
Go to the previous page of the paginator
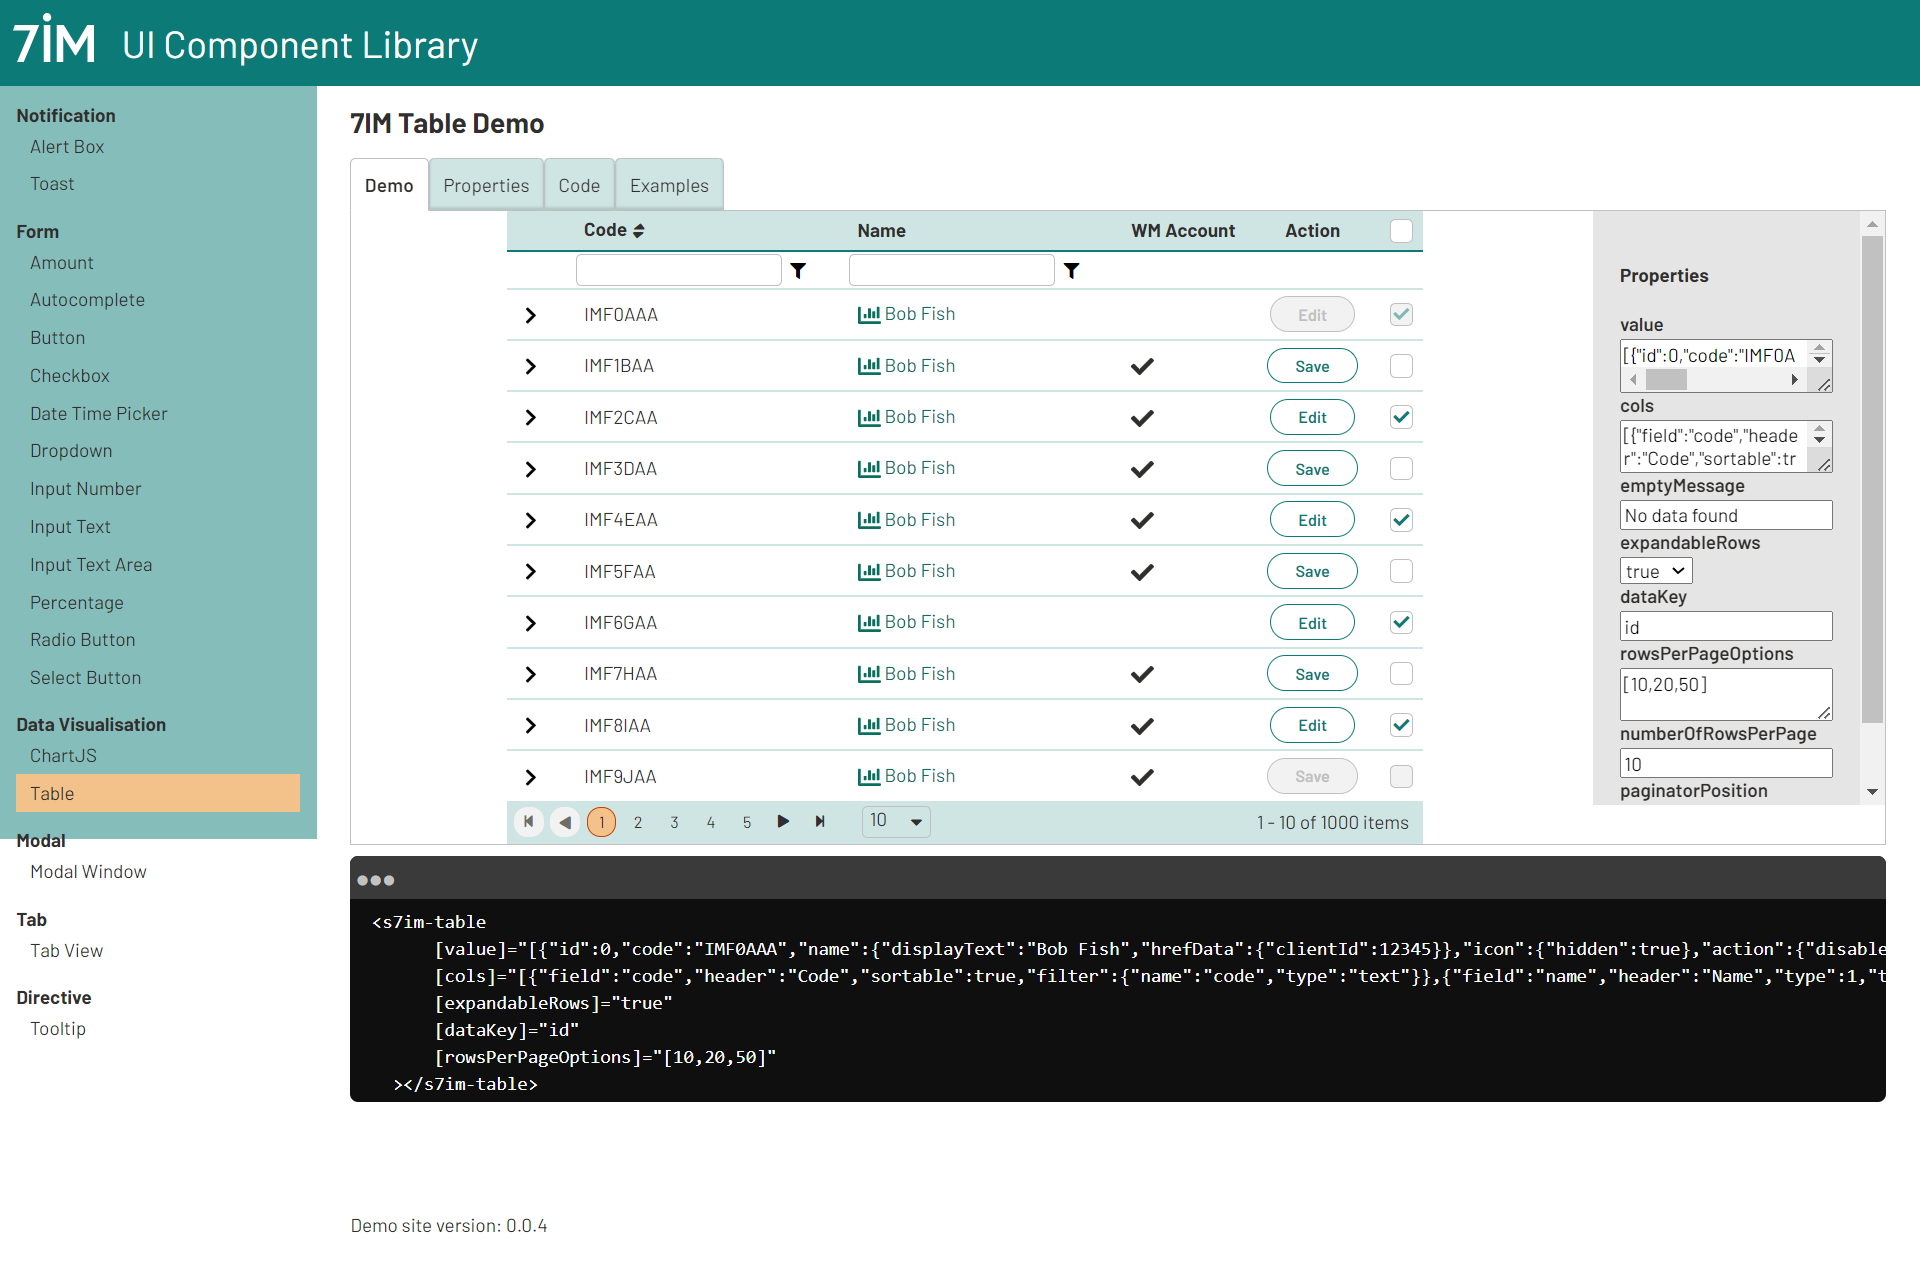click(x=565, y=822)
